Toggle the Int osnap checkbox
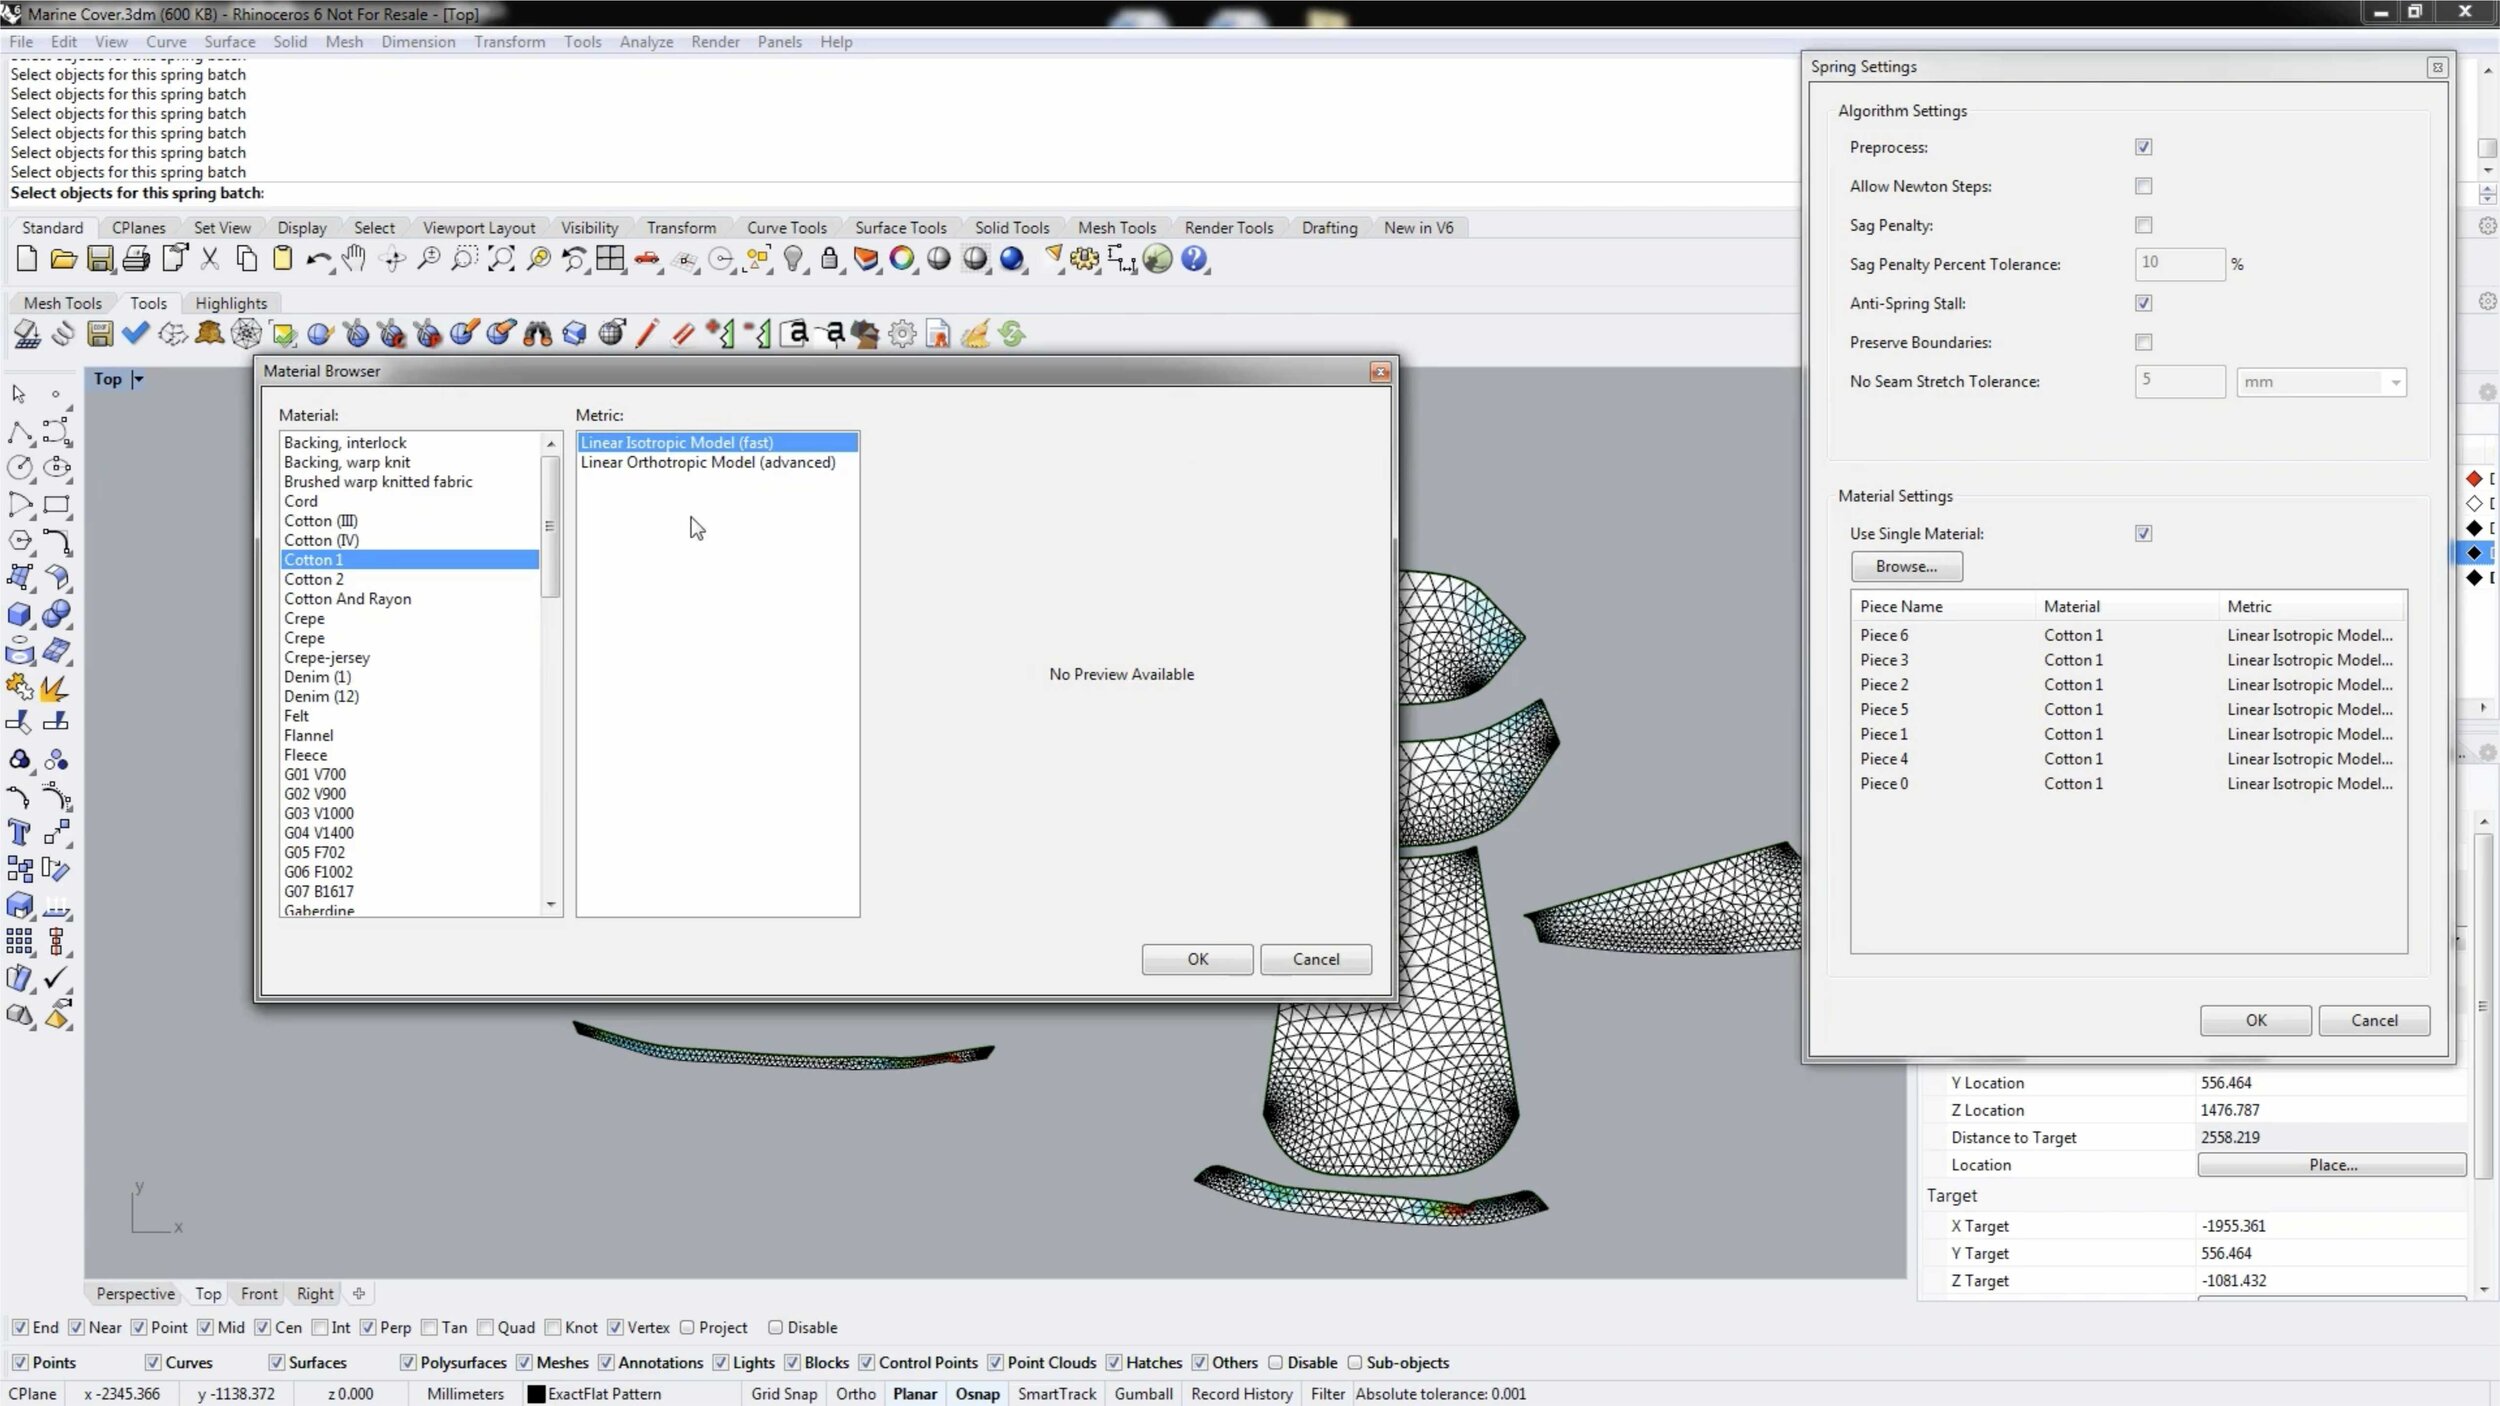The width and height of the screenshot is (2500, 1406). click(320, 1327)
